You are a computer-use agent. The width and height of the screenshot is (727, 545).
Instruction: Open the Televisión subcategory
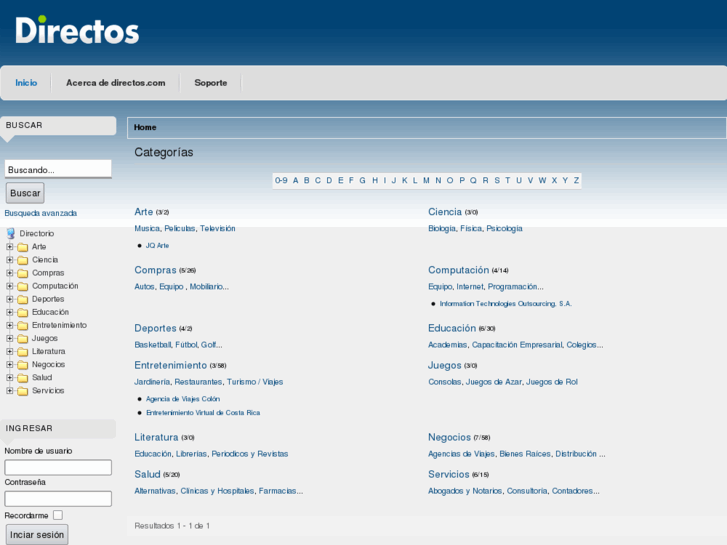click(x=217, y=228)
